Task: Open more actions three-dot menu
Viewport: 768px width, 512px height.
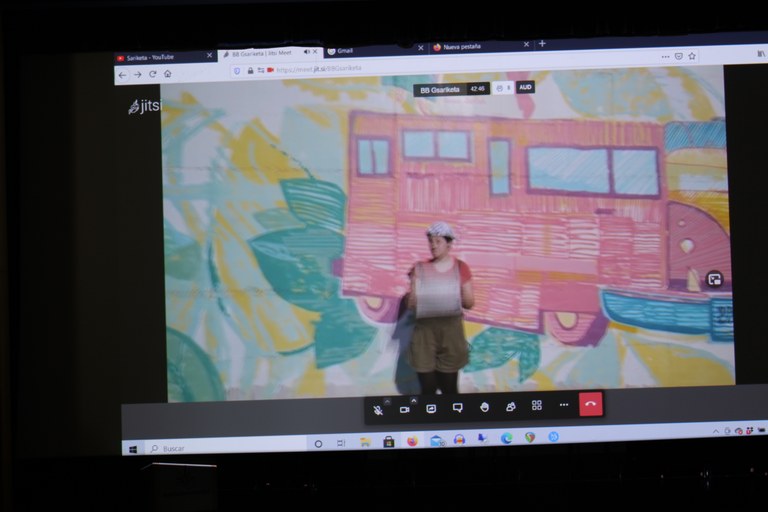Action: click(564, 405)
